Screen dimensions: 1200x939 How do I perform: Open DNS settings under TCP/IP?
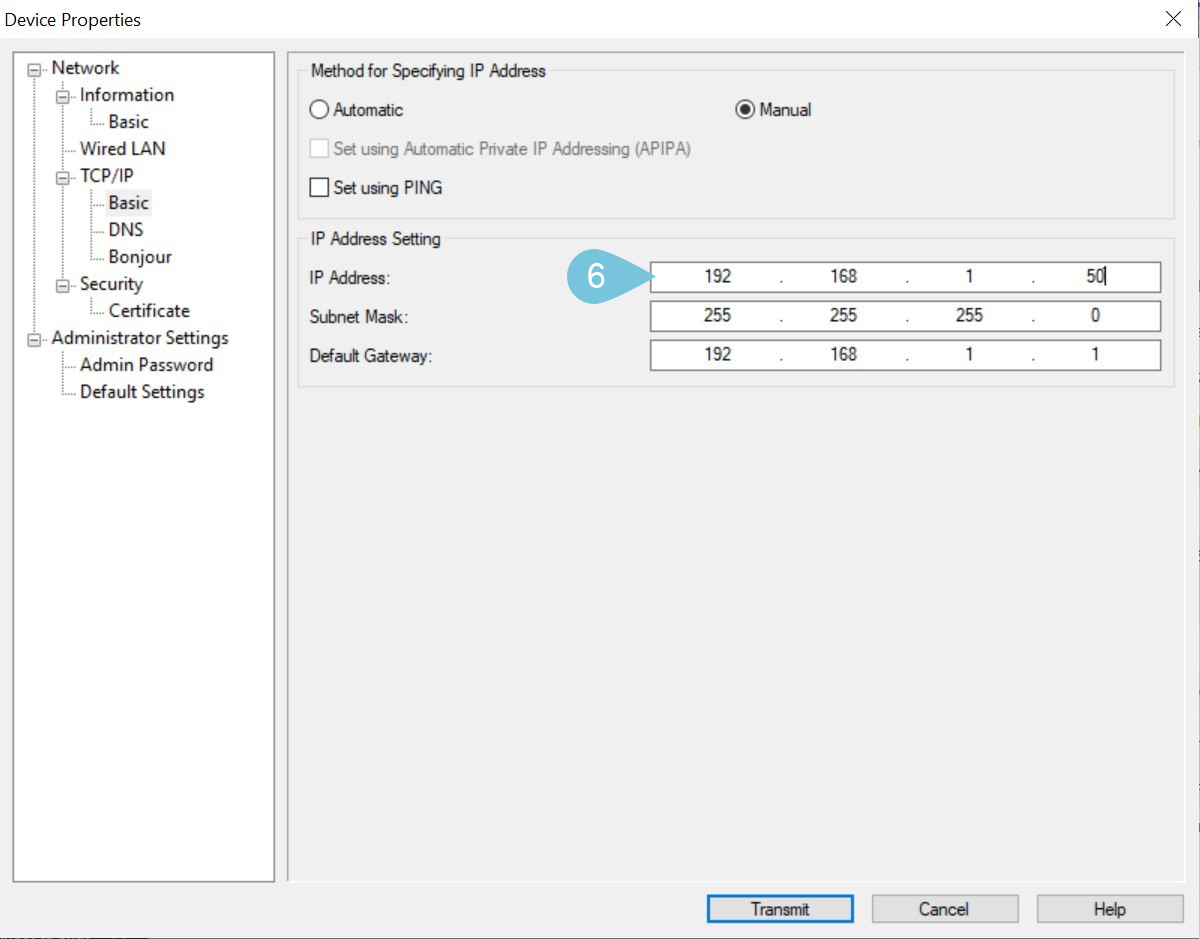pos(126,230)
